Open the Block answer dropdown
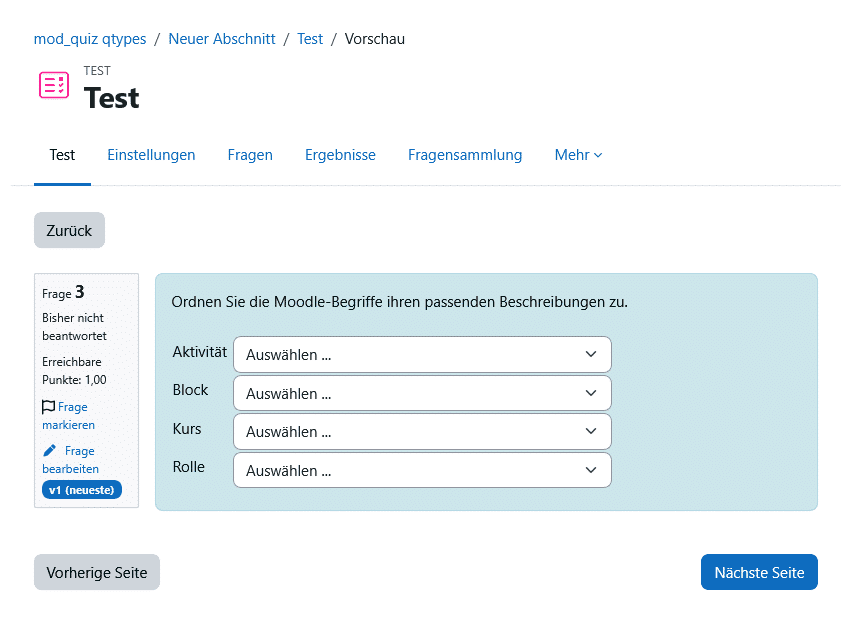This screenshot has height=635, width=846. point(422,393)
